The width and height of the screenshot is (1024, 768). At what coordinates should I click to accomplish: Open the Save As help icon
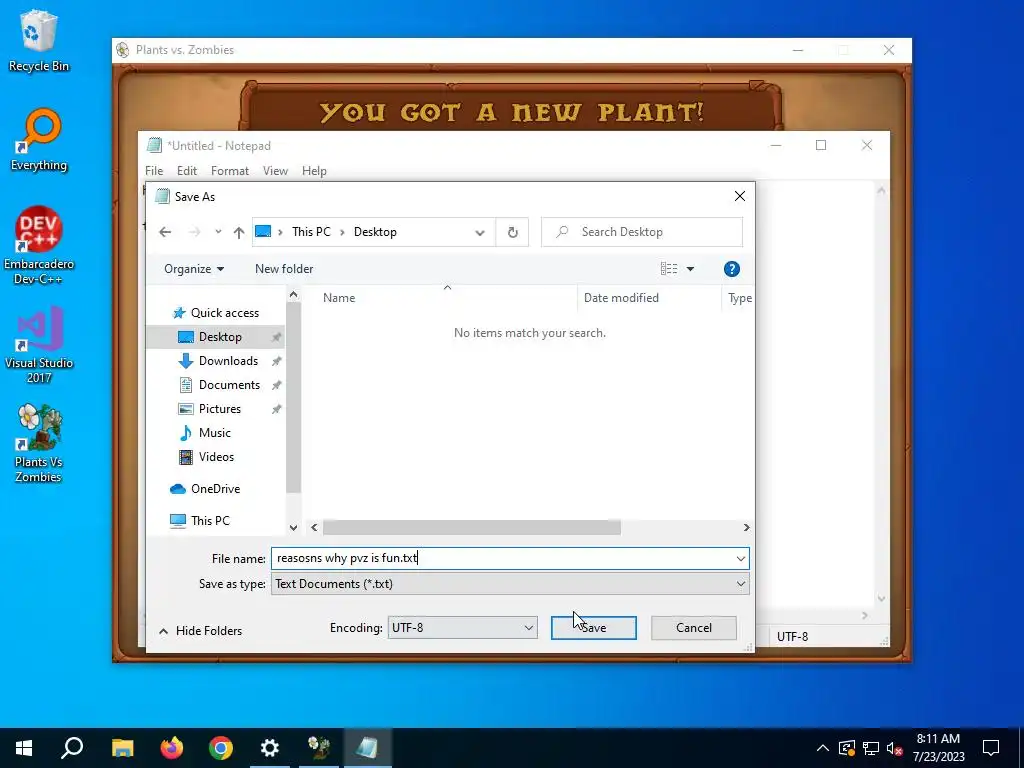coord(731,269)
